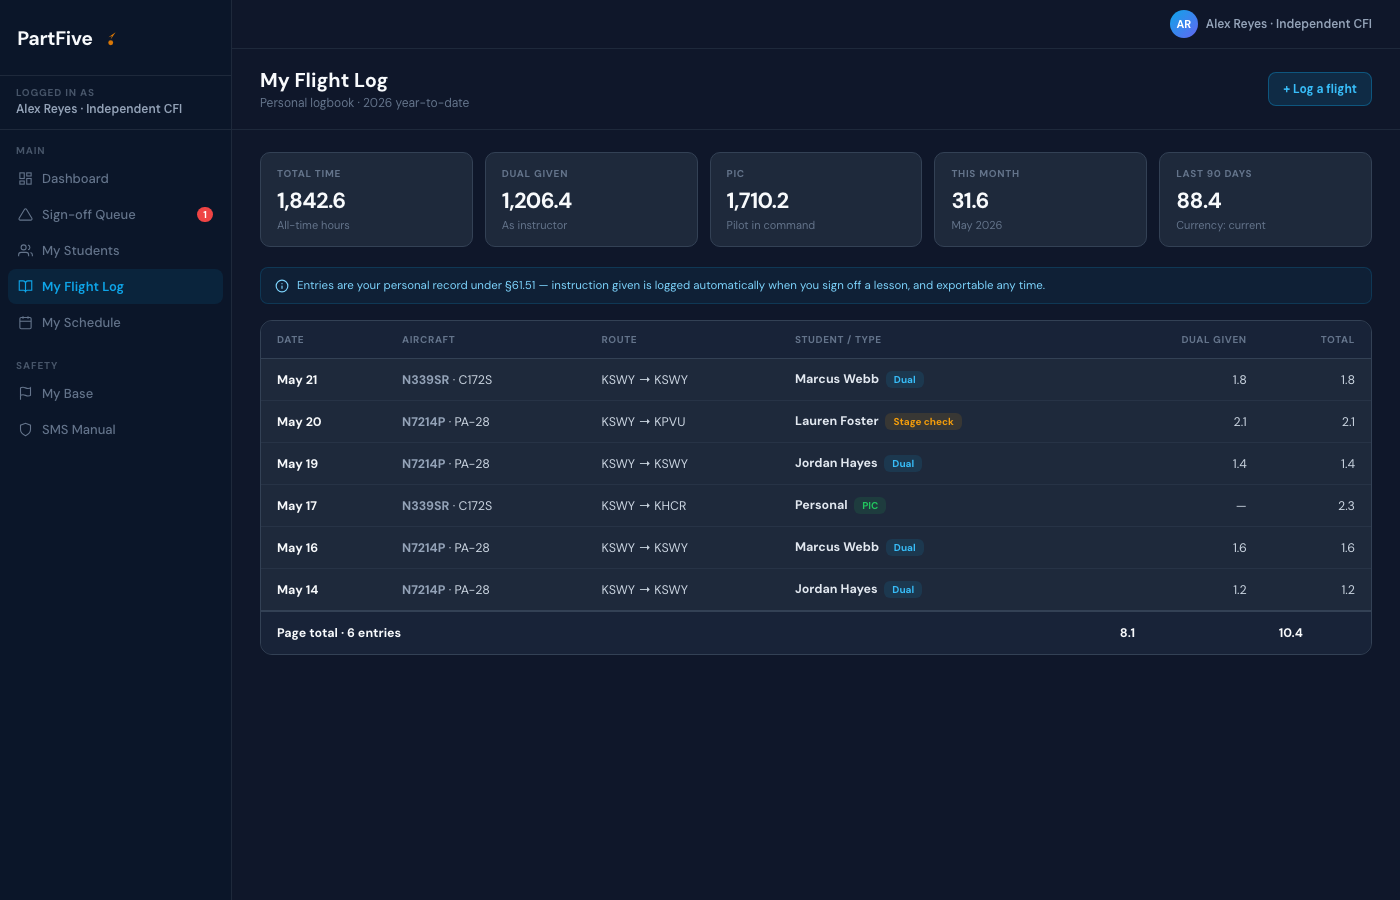Click Marcus Webb in the May 16 row
The width and height of the screenshot is (1400, 900).
tap(837, 547)
